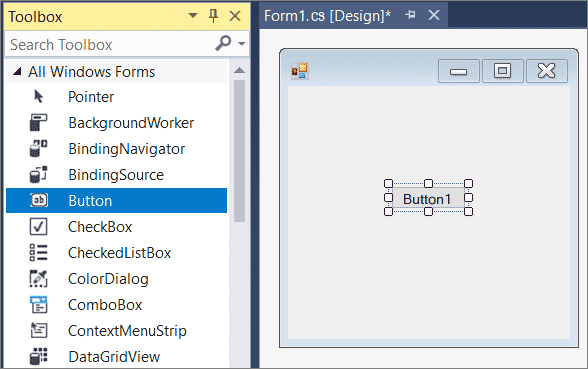Viewport: 588px width, 369px height.
Task: Click the Toolbox vertical scrollbar thumb
Action: coord(239,151)
